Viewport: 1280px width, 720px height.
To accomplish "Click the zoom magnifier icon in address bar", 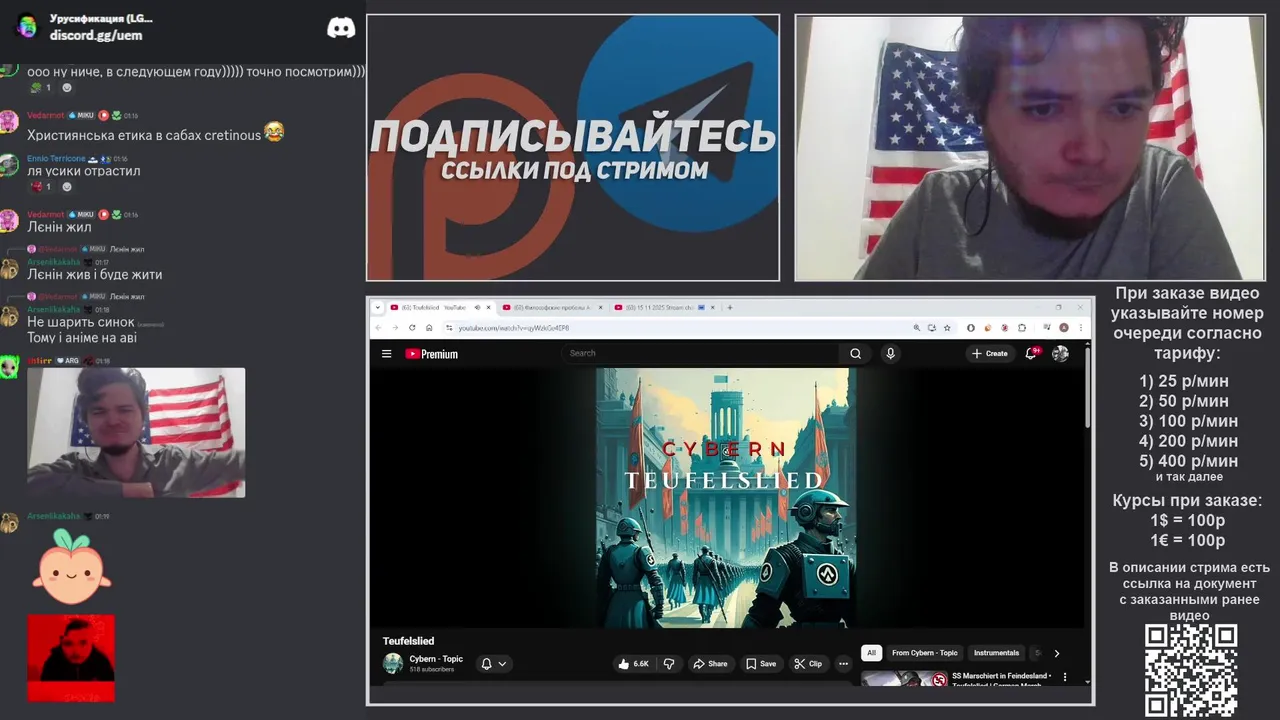I will tap(916, 327).
